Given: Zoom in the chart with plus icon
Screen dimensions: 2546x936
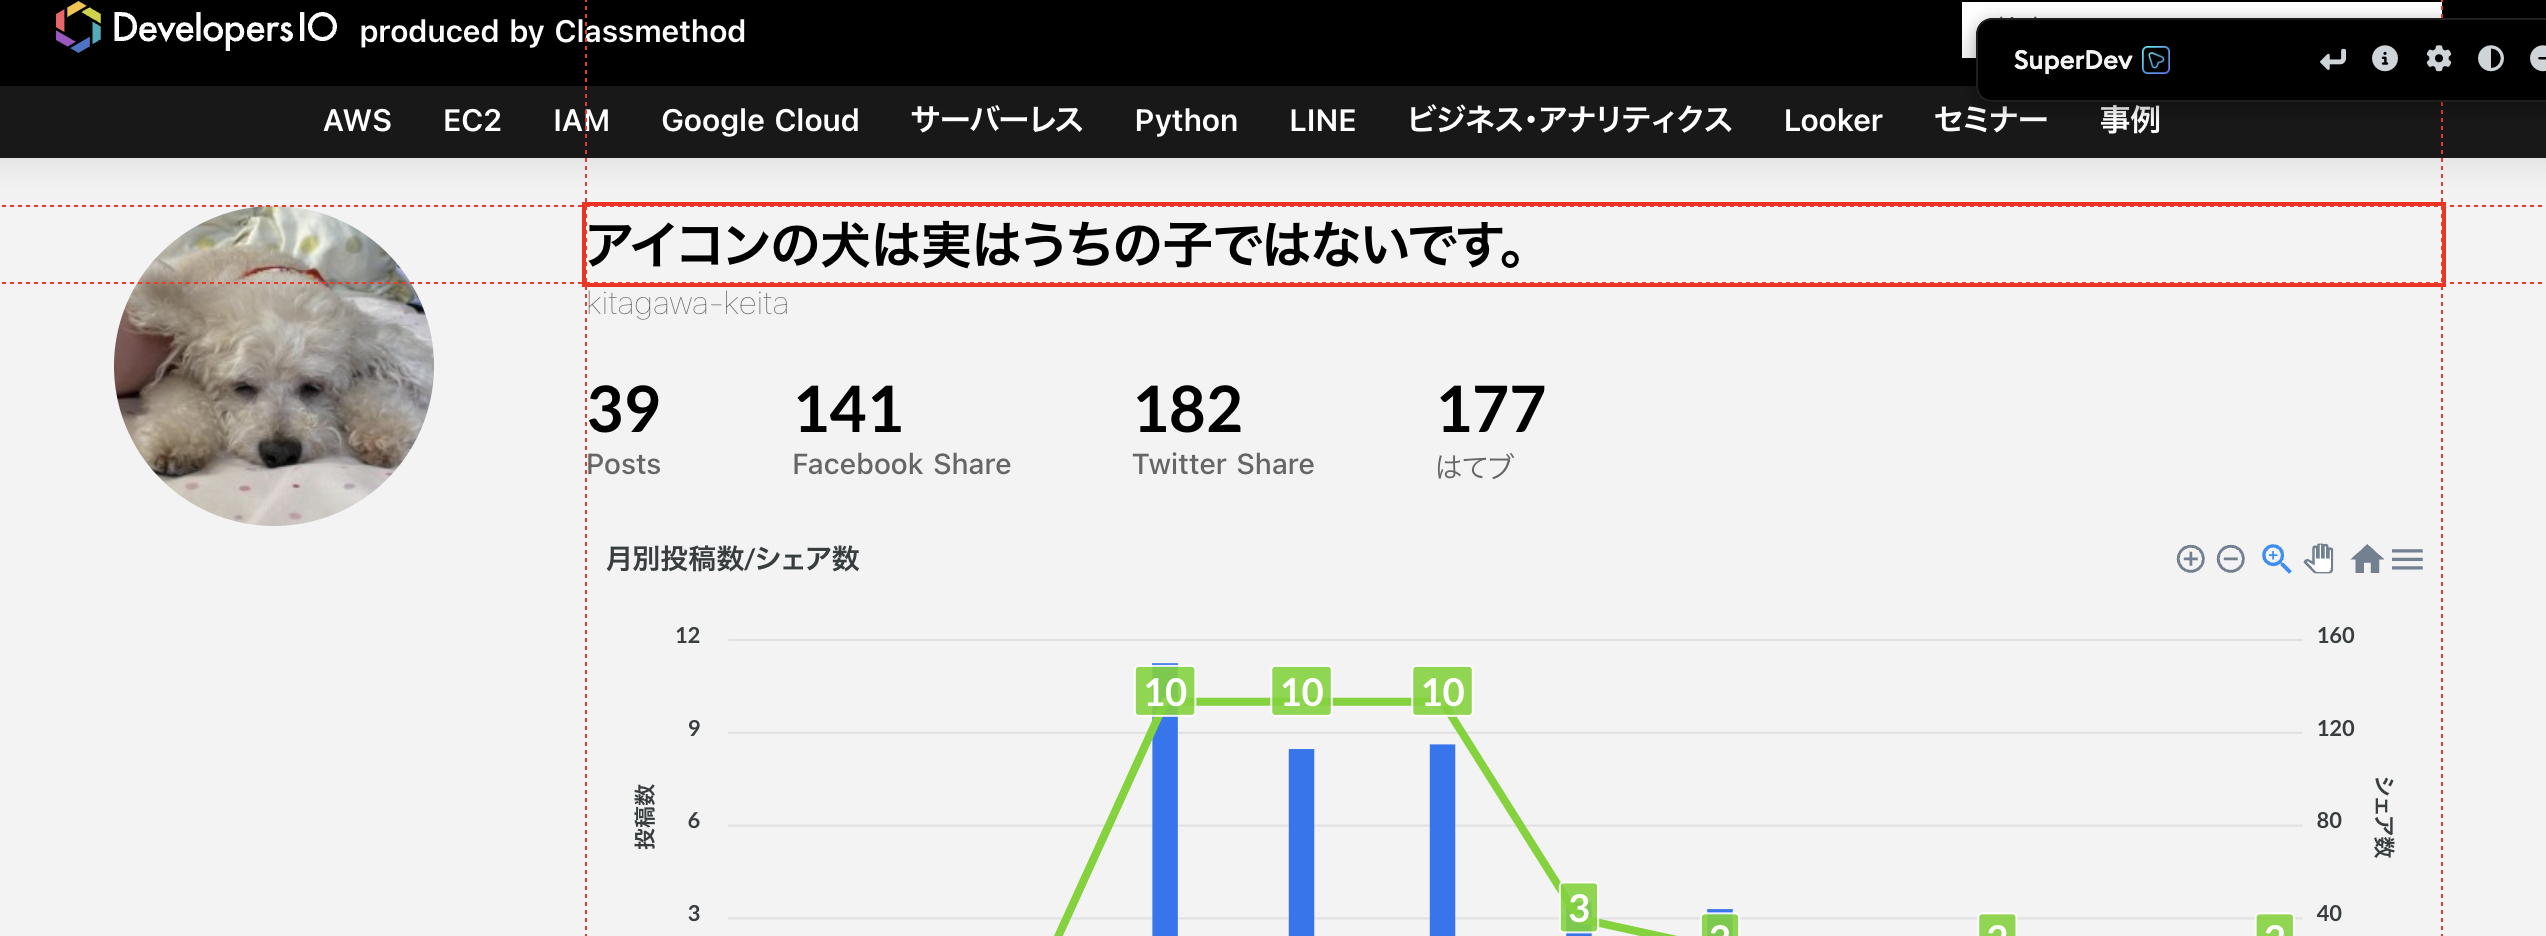Looking at the screenshot, I should click(2190, 559).
